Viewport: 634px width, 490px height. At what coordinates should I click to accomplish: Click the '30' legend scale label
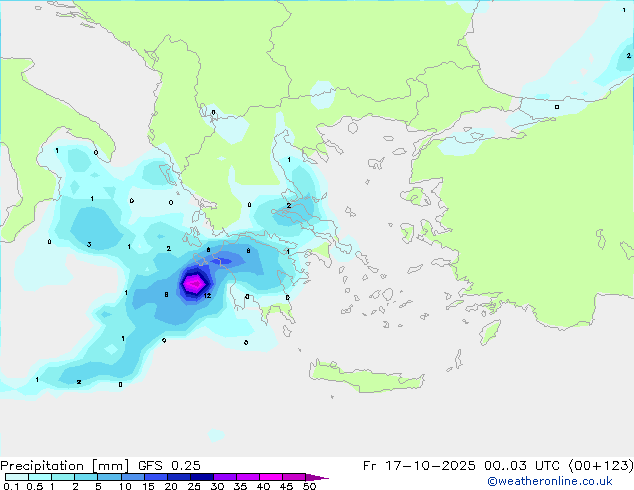[217, 486]
